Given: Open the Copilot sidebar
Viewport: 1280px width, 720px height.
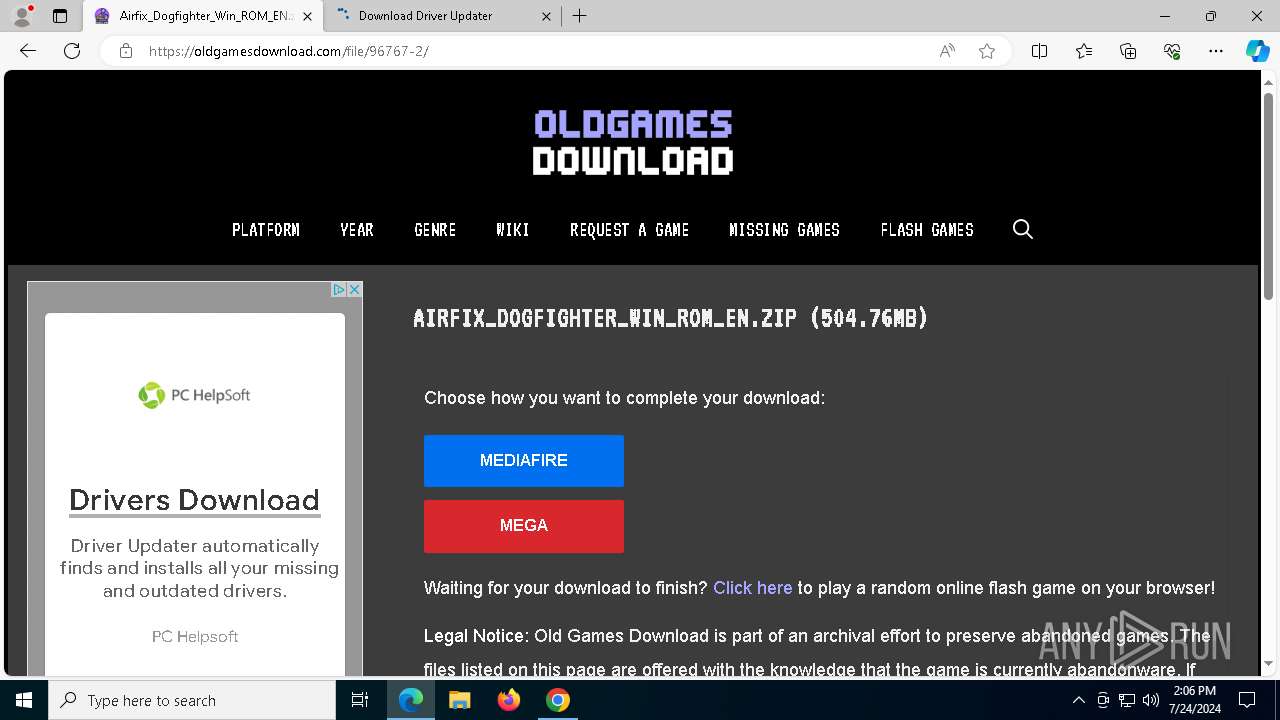Looking at the screenshot, I should tap(1257, 51).
